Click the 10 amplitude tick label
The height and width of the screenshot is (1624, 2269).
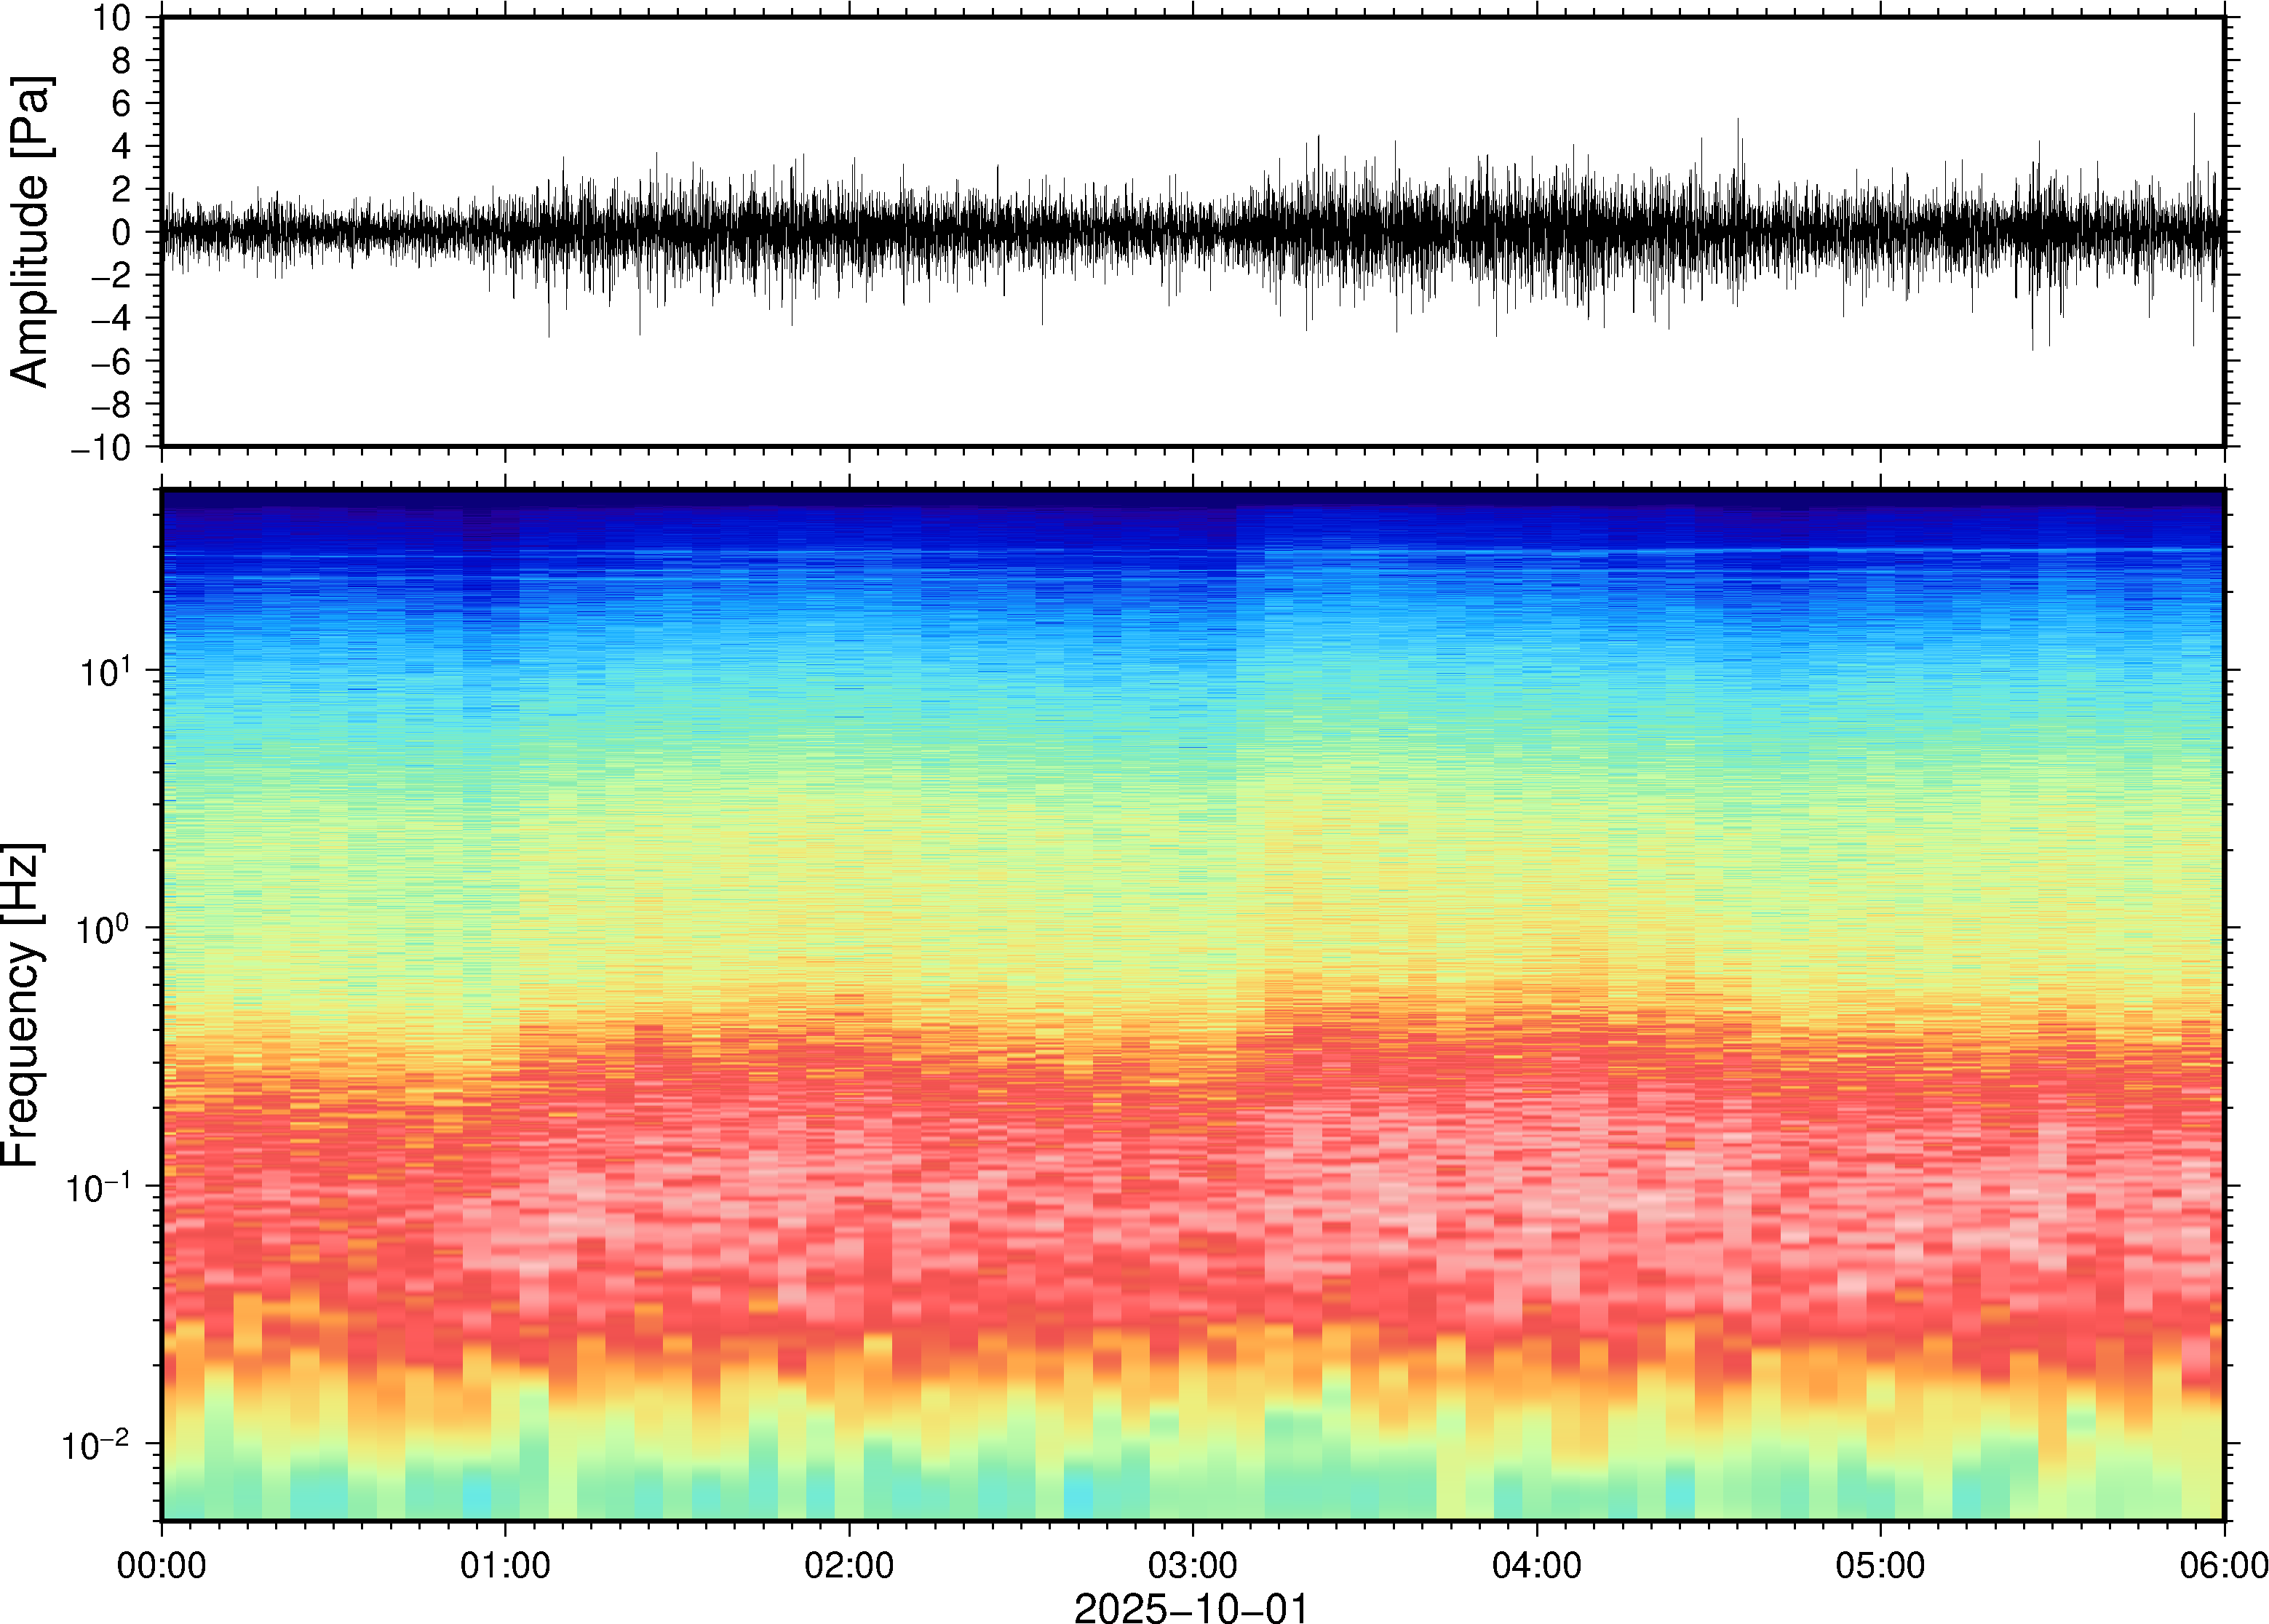113,18
